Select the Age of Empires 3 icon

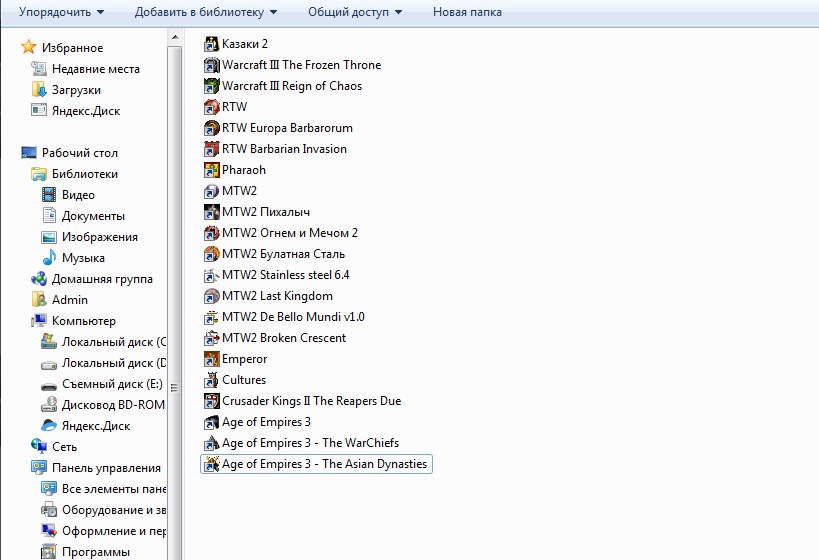tap(211, 422)
